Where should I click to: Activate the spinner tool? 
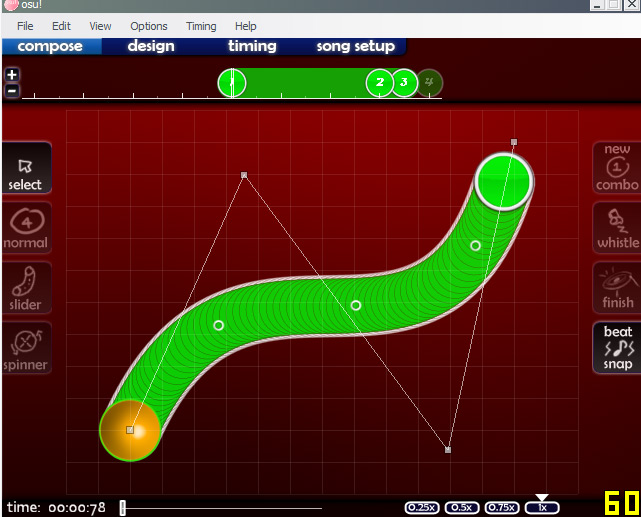click(x=26, y=348)
